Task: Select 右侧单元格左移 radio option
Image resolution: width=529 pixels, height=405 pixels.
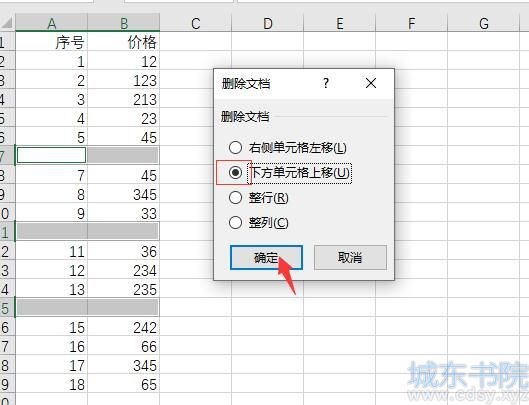Action: (x=235, y=147)
